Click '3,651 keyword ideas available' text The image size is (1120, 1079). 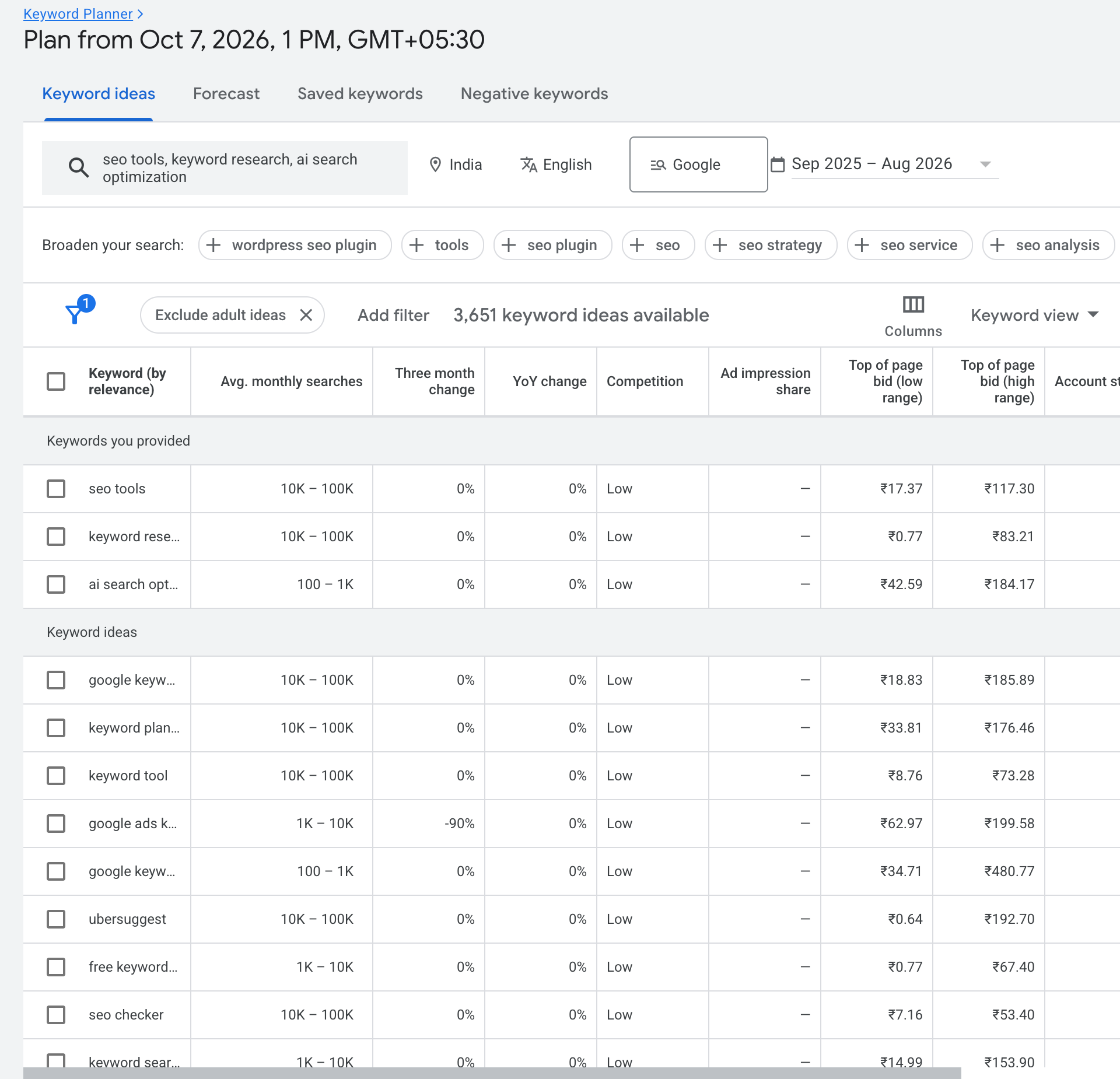(x=581, y=315)
